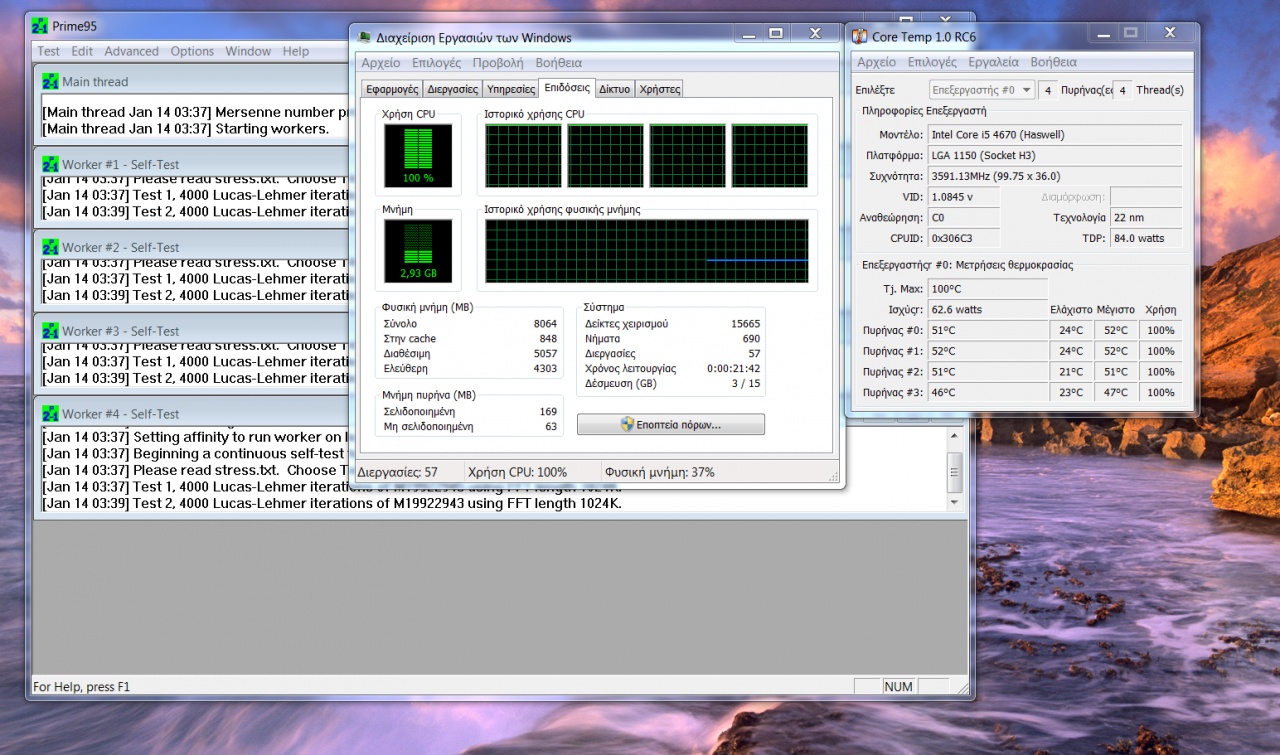Click the Worker #4 scrollbar thumb
Viewport: 1280px width, 755px height.
(x=955, y=472)
